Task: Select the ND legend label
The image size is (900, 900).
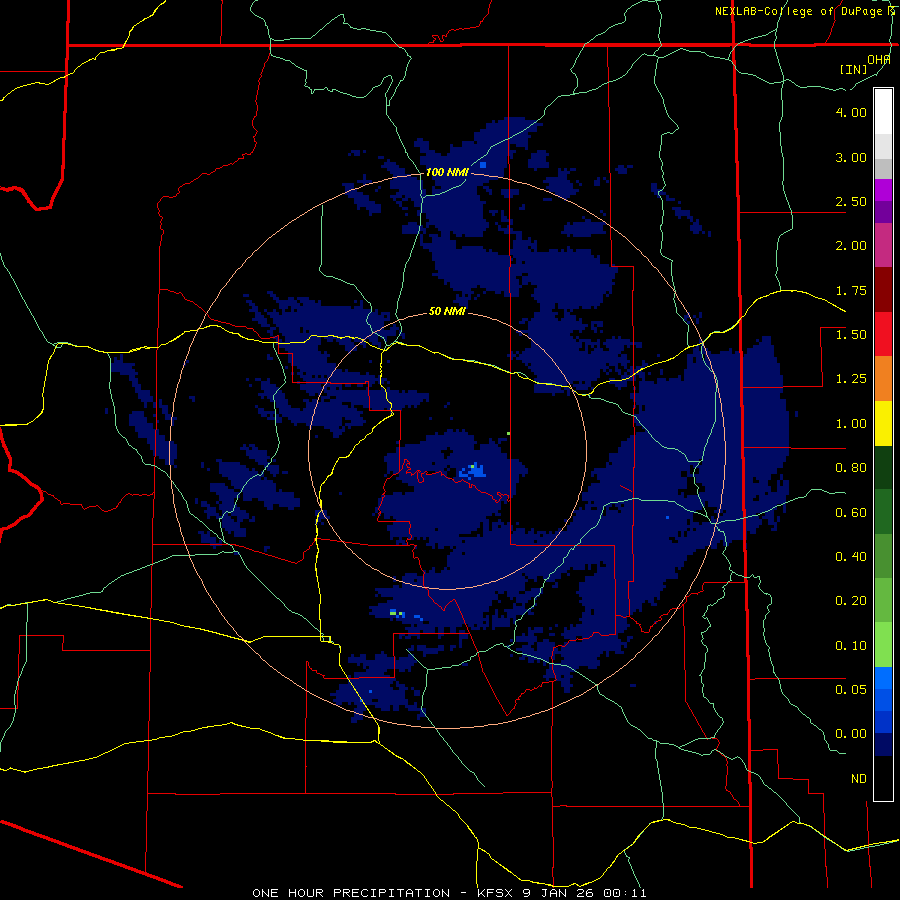Action: click(859, 779)
